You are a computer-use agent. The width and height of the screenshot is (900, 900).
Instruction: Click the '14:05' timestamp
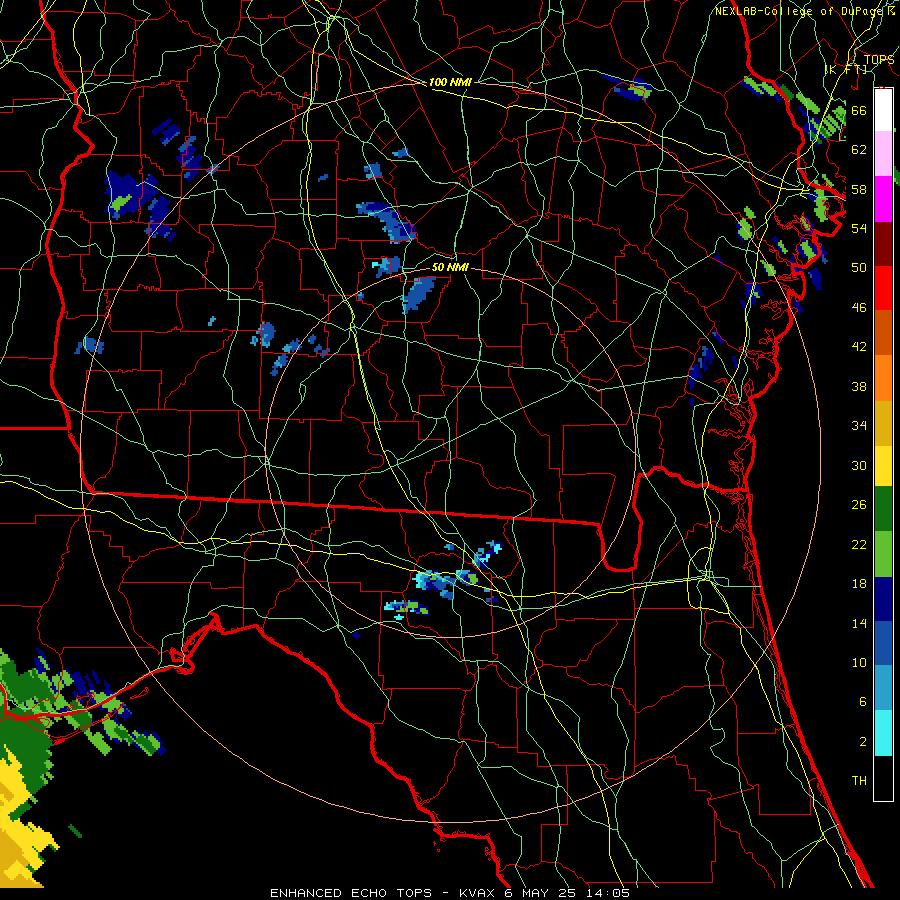click(x=607, y=893)
